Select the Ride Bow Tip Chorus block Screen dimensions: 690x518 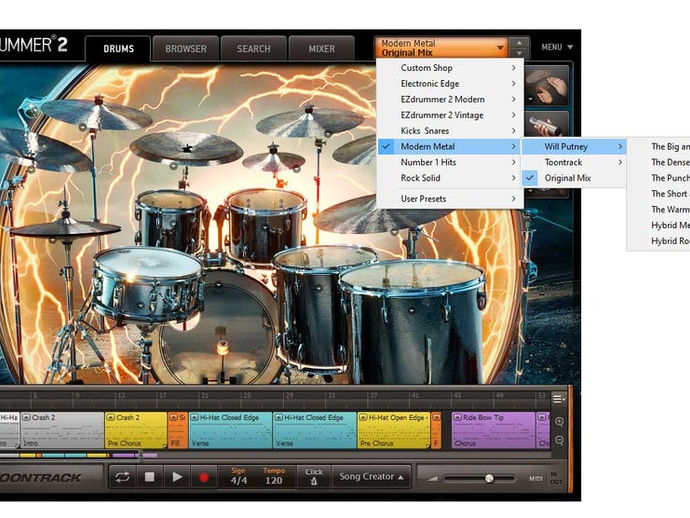pos(493,430)
